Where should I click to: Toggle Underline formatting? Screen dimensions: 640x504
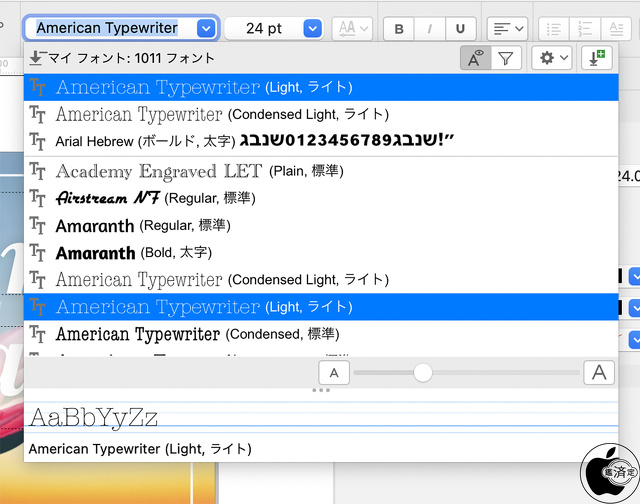pyautogui.click(x=460, y=29)
